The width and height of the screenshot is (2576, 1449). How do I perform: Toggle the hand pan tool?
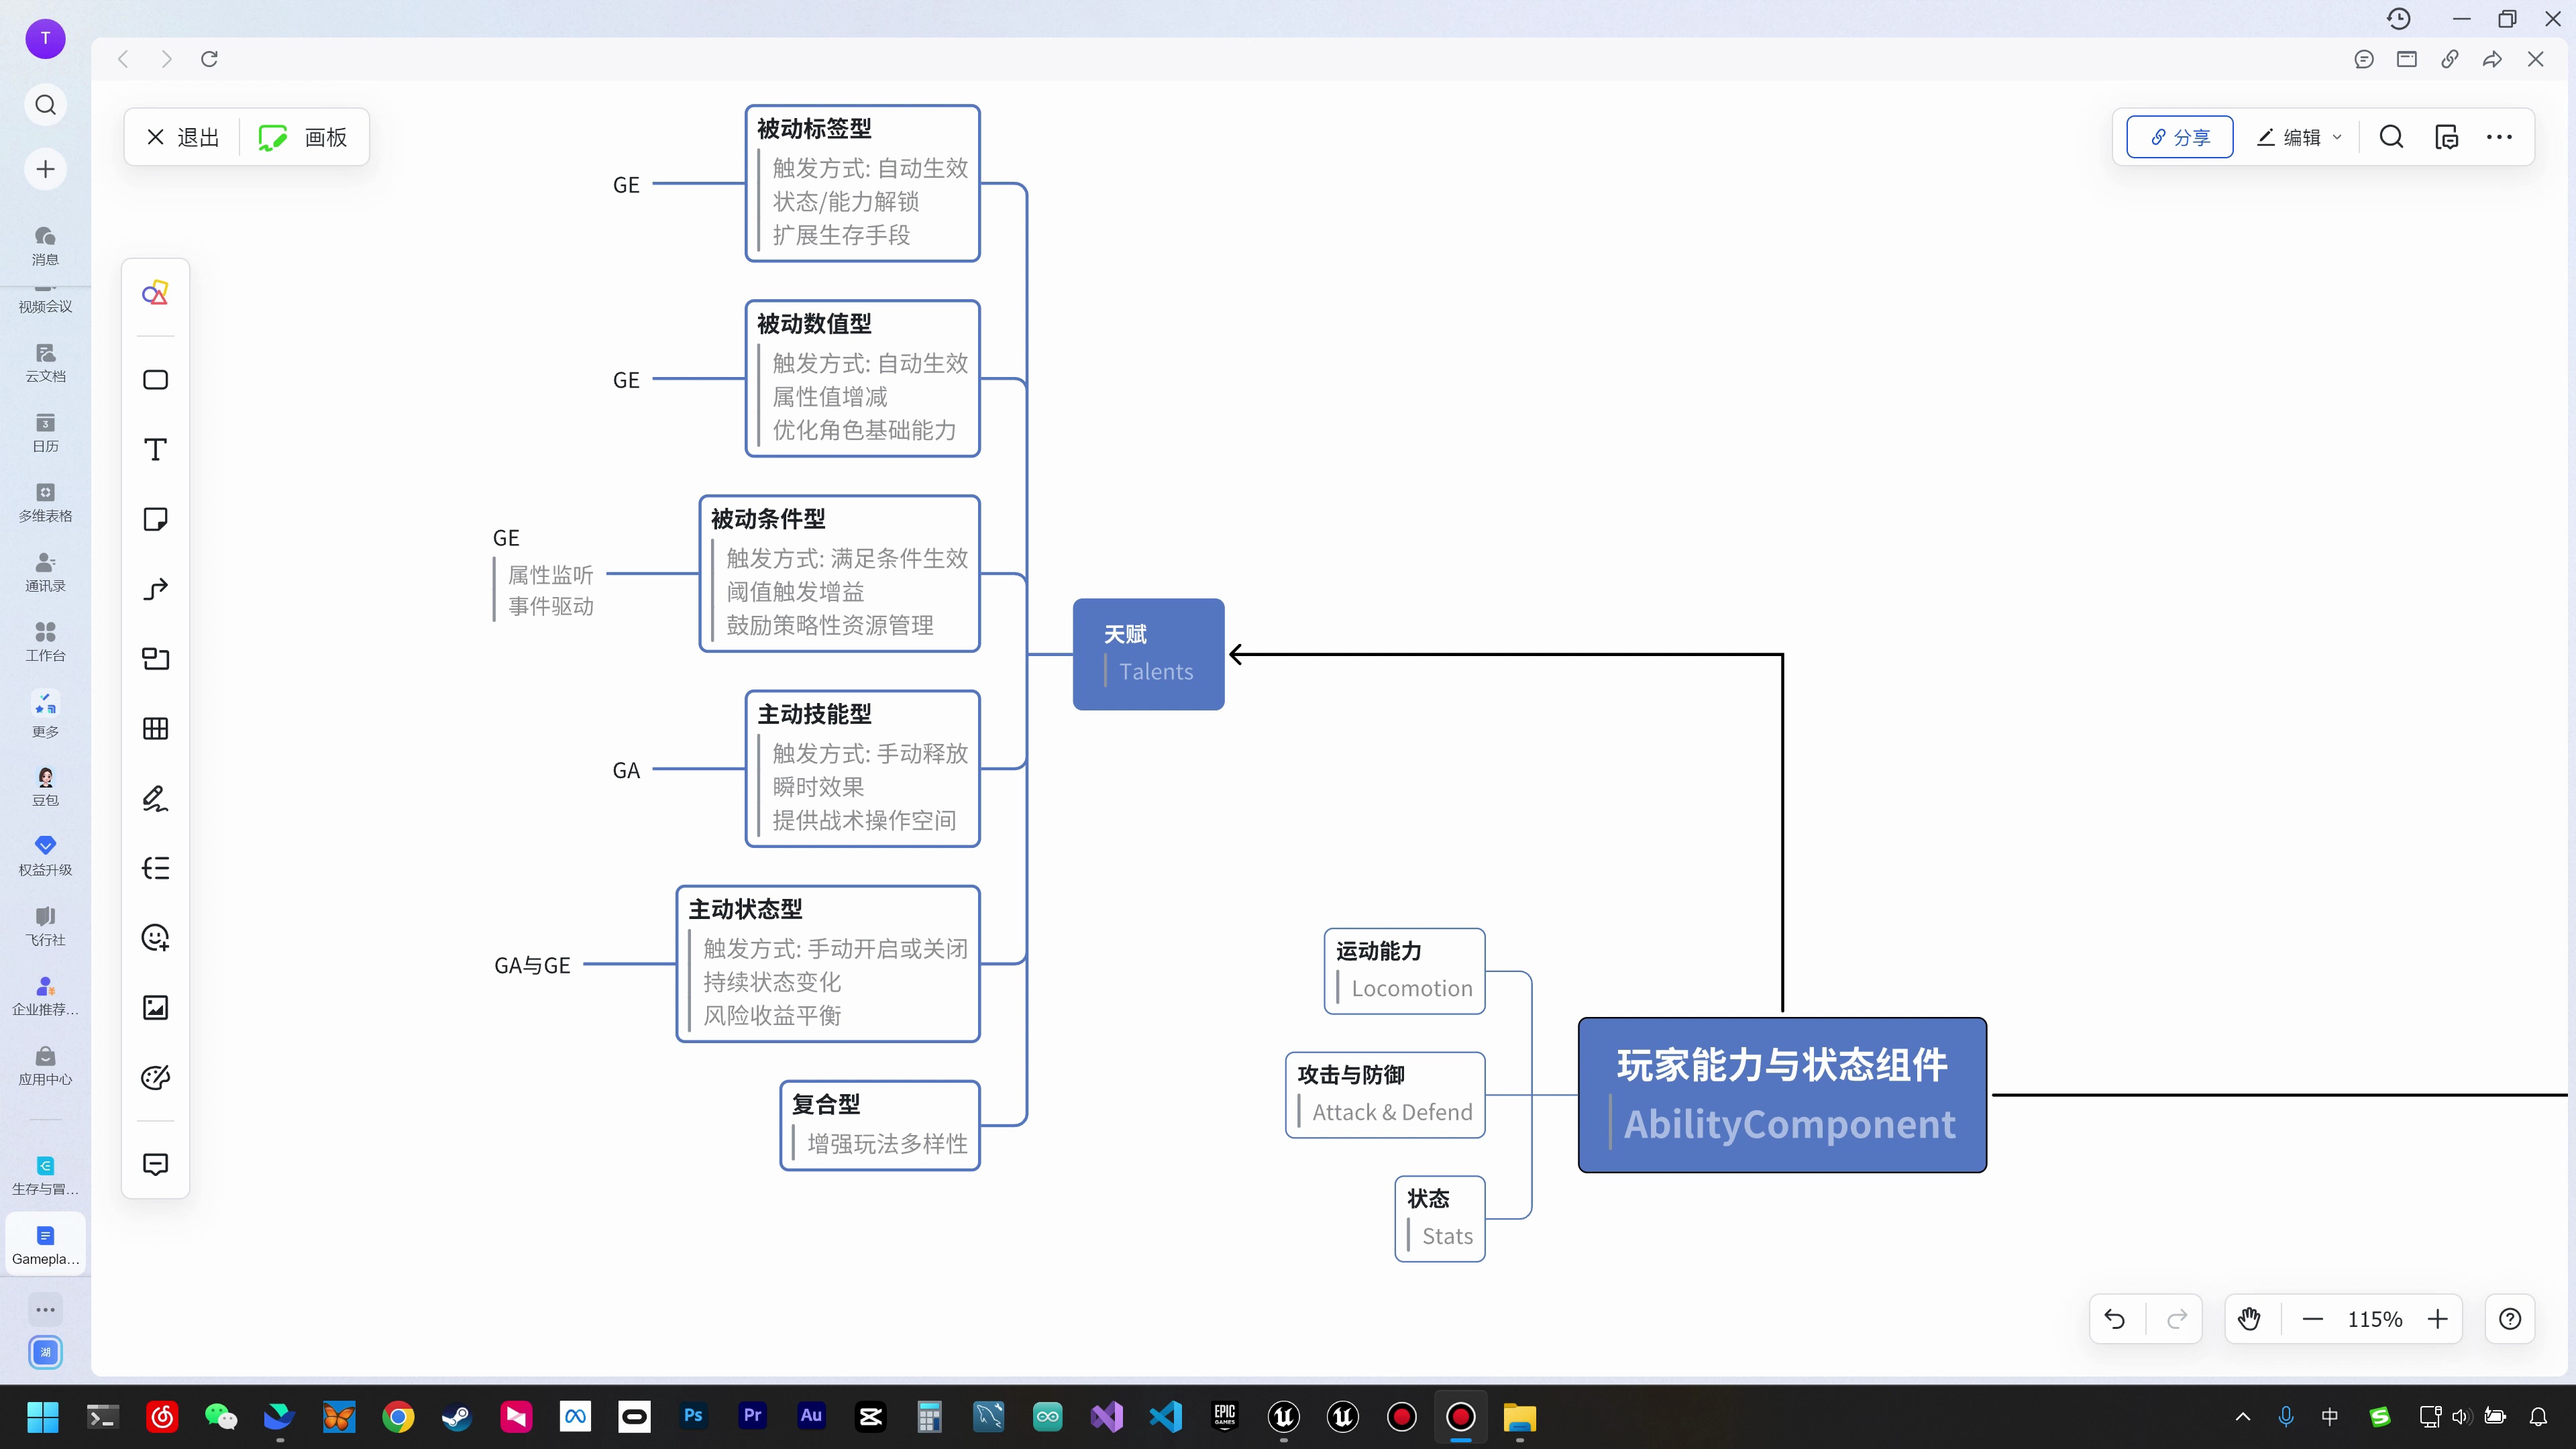(x=2250, y=1319)
